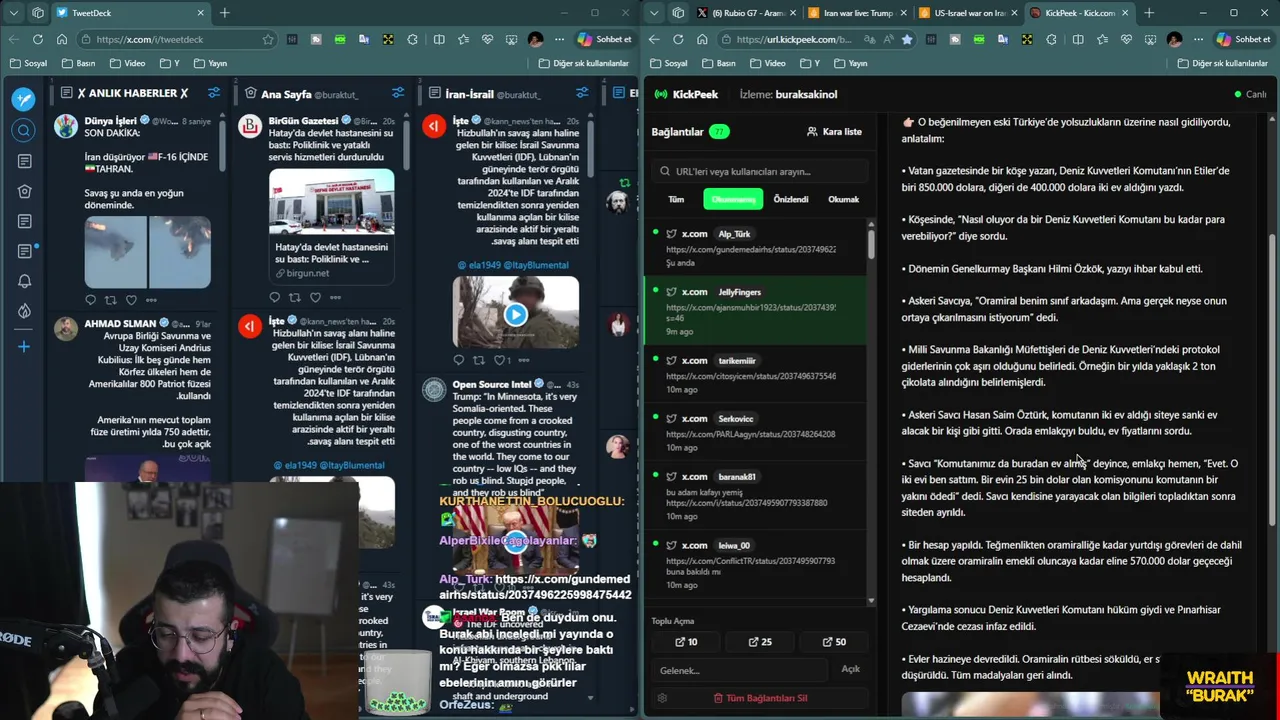Open extensions puzzle icon in KickPeek browser
Image resolution: width=1280 pixels, height=720 pixels.
(x=1052, y=39)
